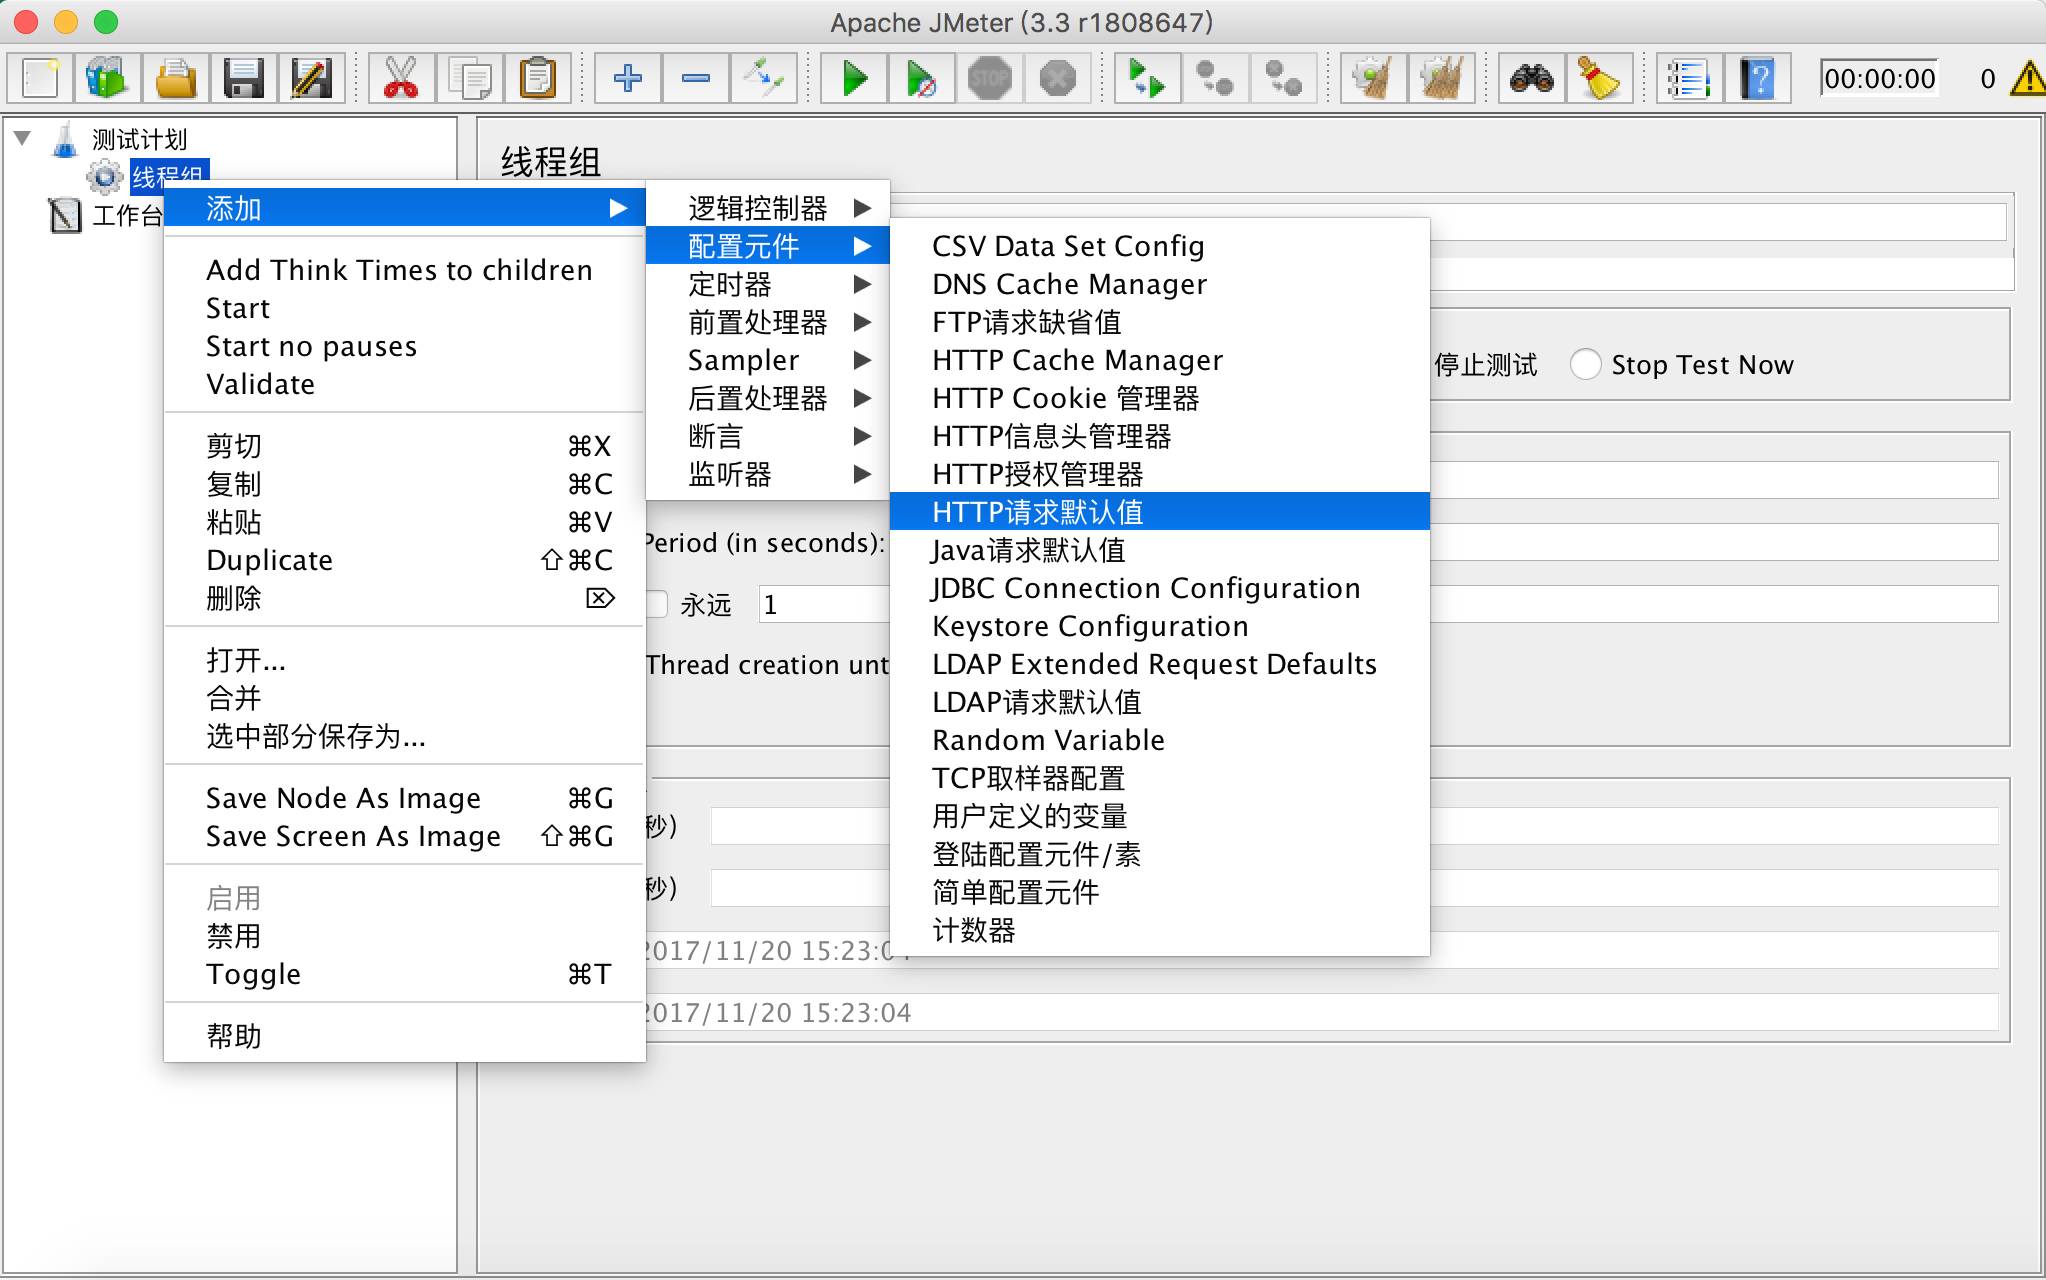Click the Clear All brooms icon
Viewport: 2046px width, 1280px height.
point(1441,78)
